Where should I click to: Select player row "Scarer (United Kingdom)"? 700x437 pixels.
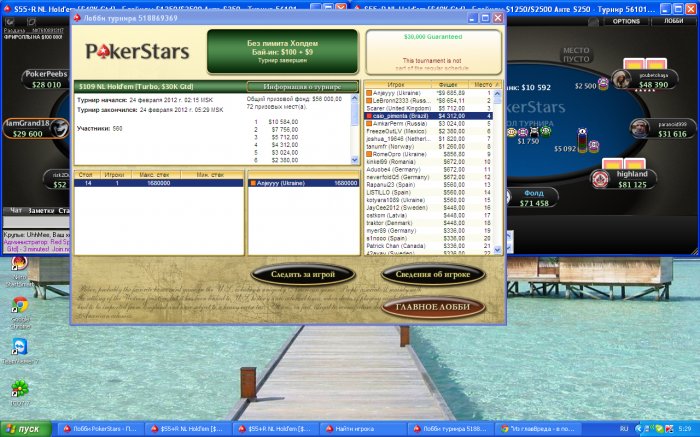point(429,108)
